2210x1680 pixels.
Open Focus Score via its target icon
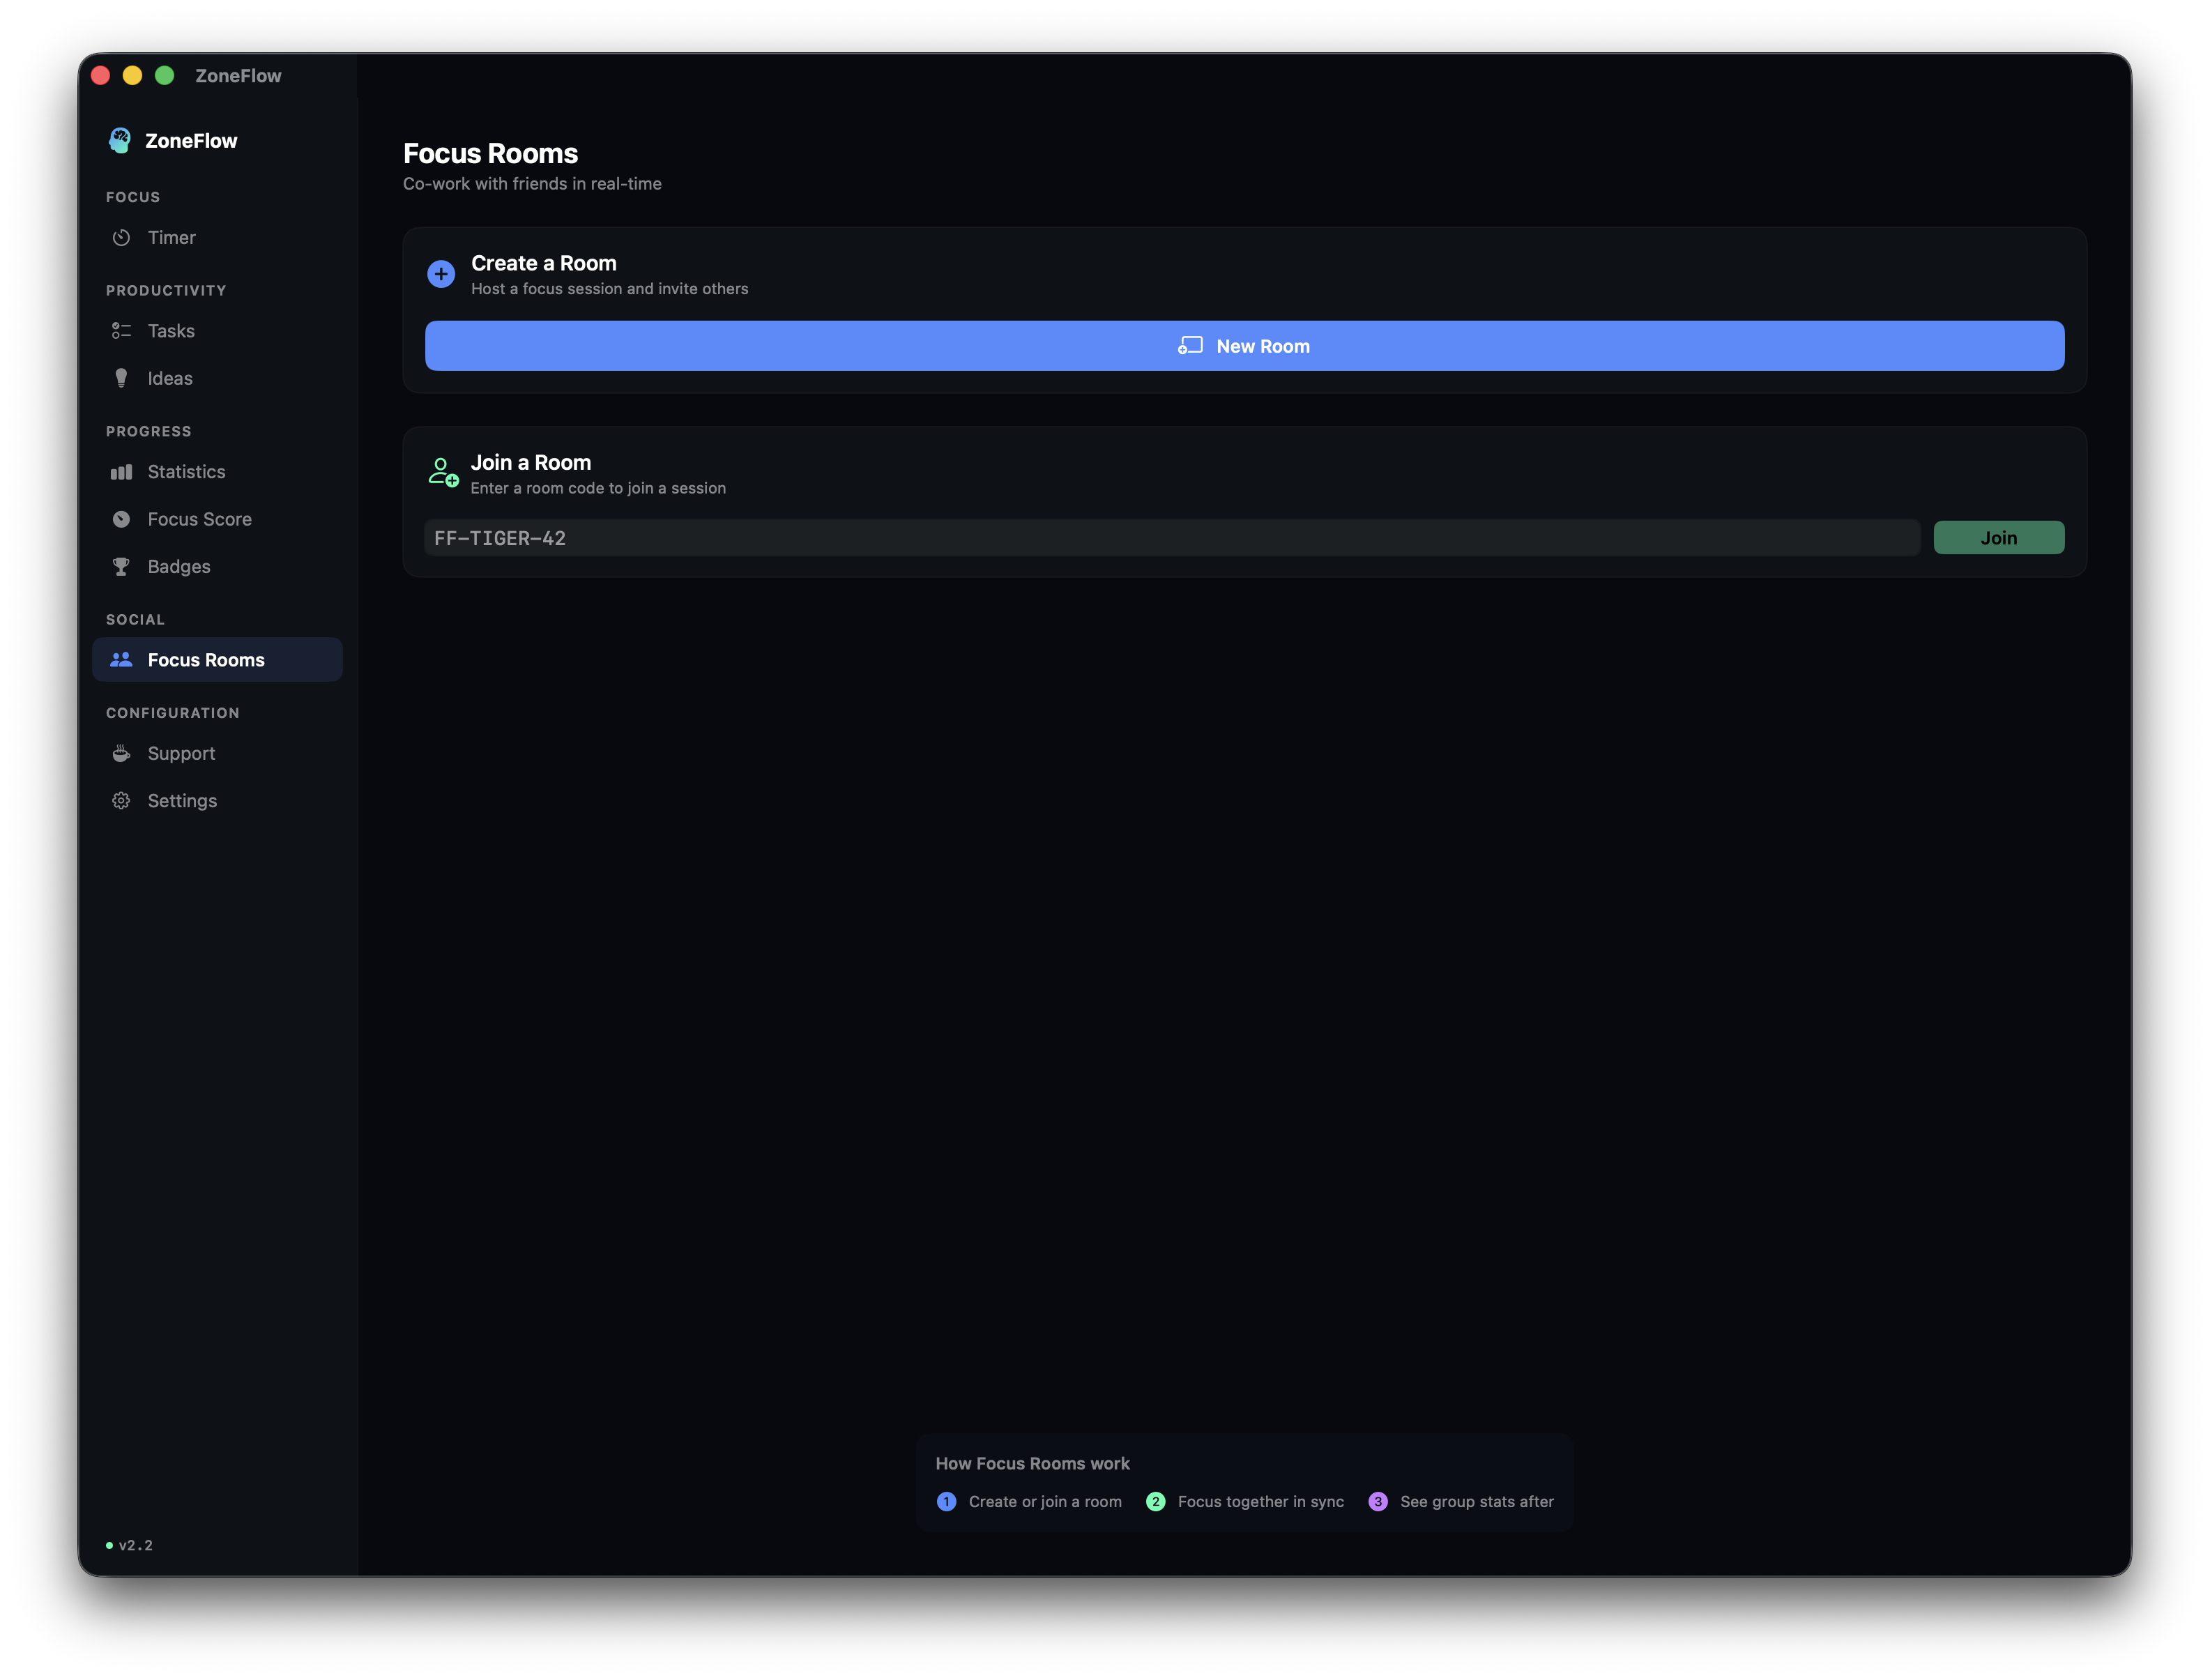tap(121, 518)
